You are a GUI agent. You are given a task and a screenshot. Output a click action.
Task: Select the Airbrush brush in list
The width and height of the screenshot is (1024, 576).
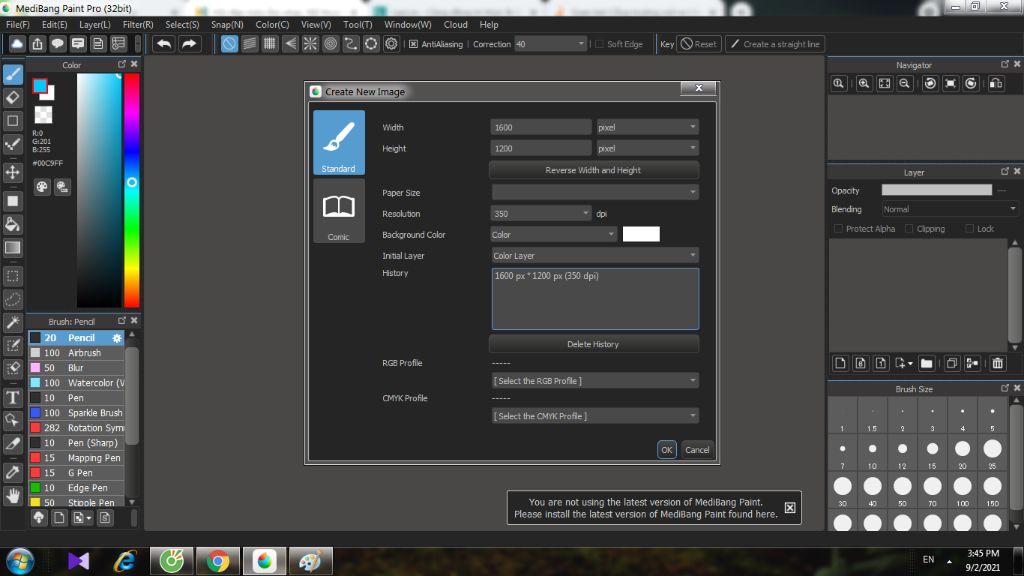(x=76, y=353)
